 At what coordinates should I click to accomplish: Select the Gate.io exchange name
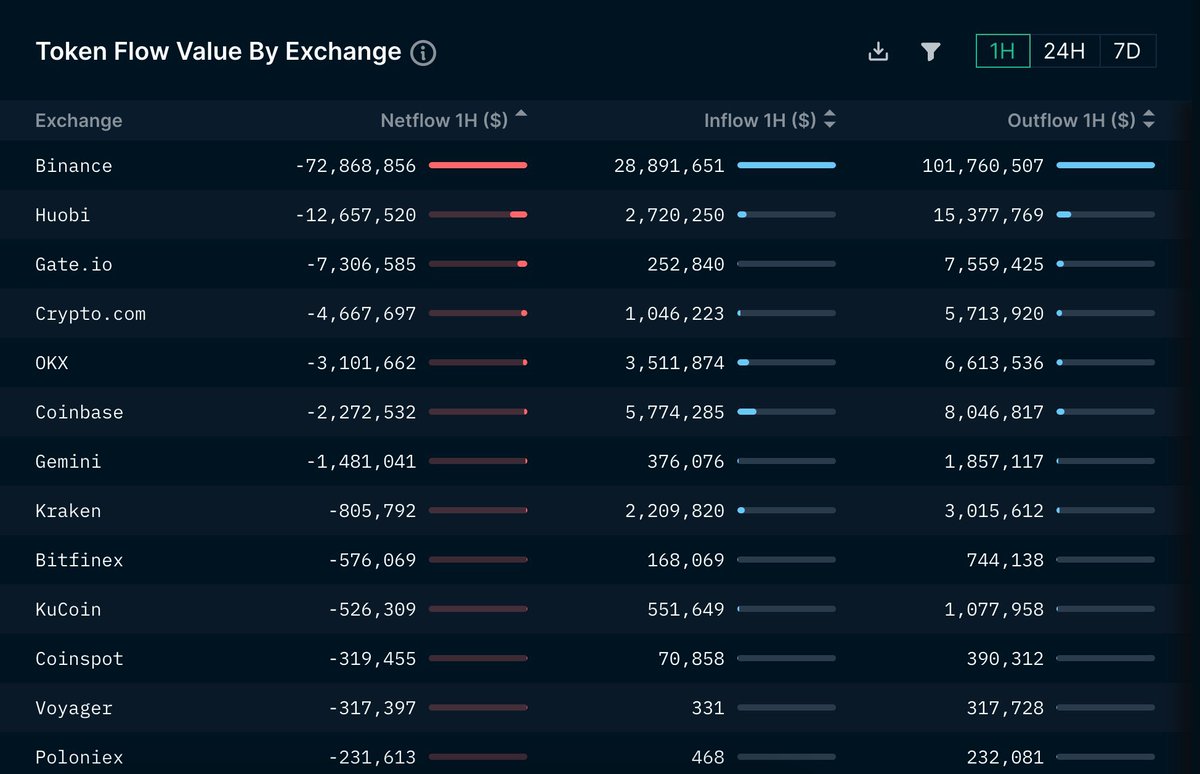[x=73, y=264]
